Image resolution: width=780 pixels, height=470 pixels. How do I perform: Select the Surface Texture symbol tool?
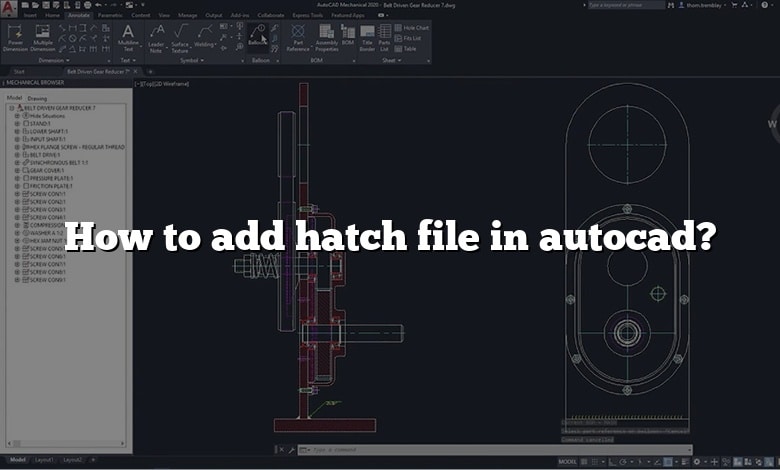coord(180,38)
